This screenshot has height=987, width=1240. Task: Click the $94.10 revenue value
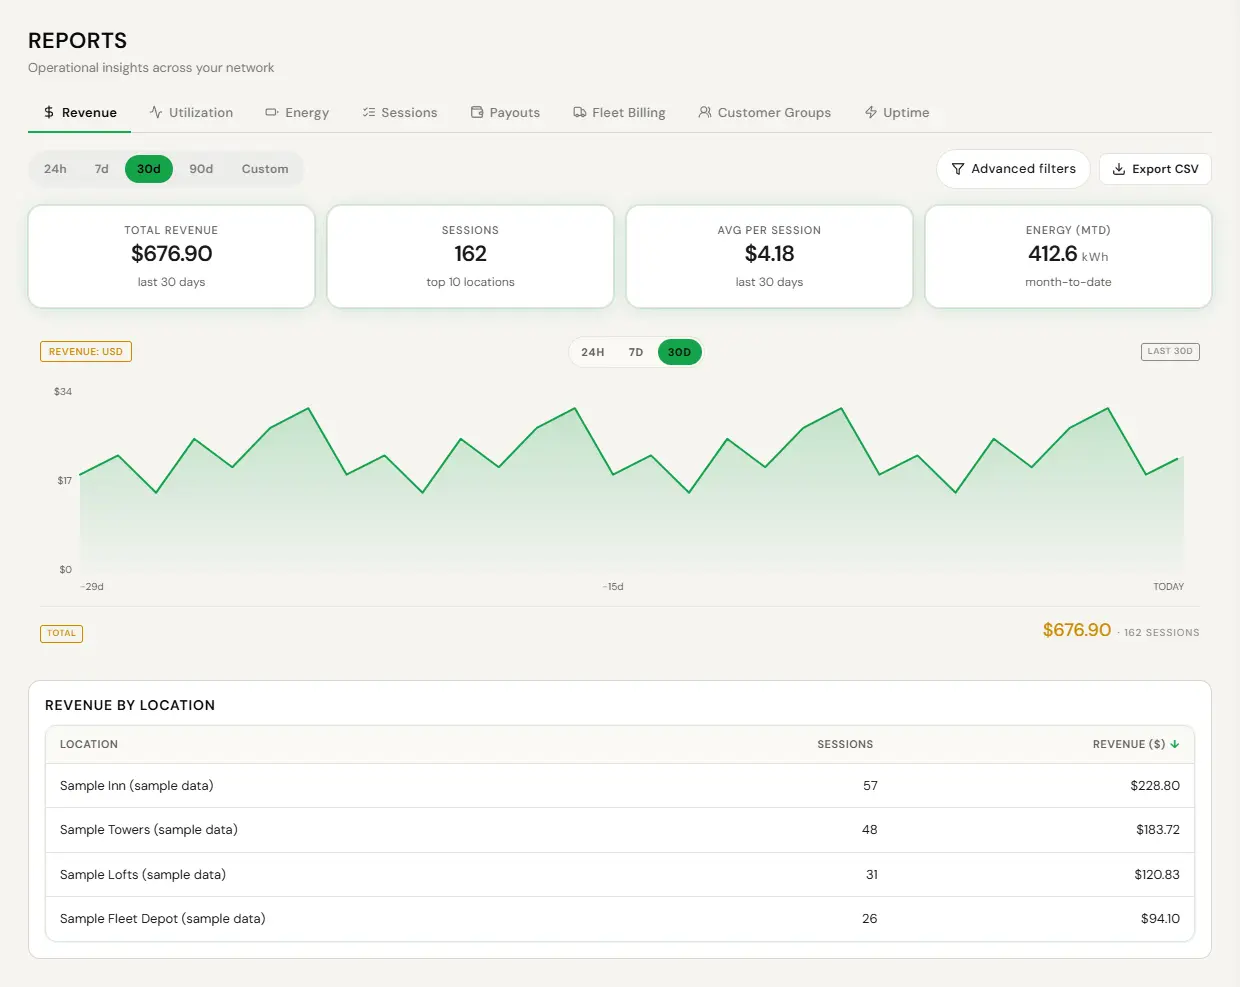[1160, 919]
